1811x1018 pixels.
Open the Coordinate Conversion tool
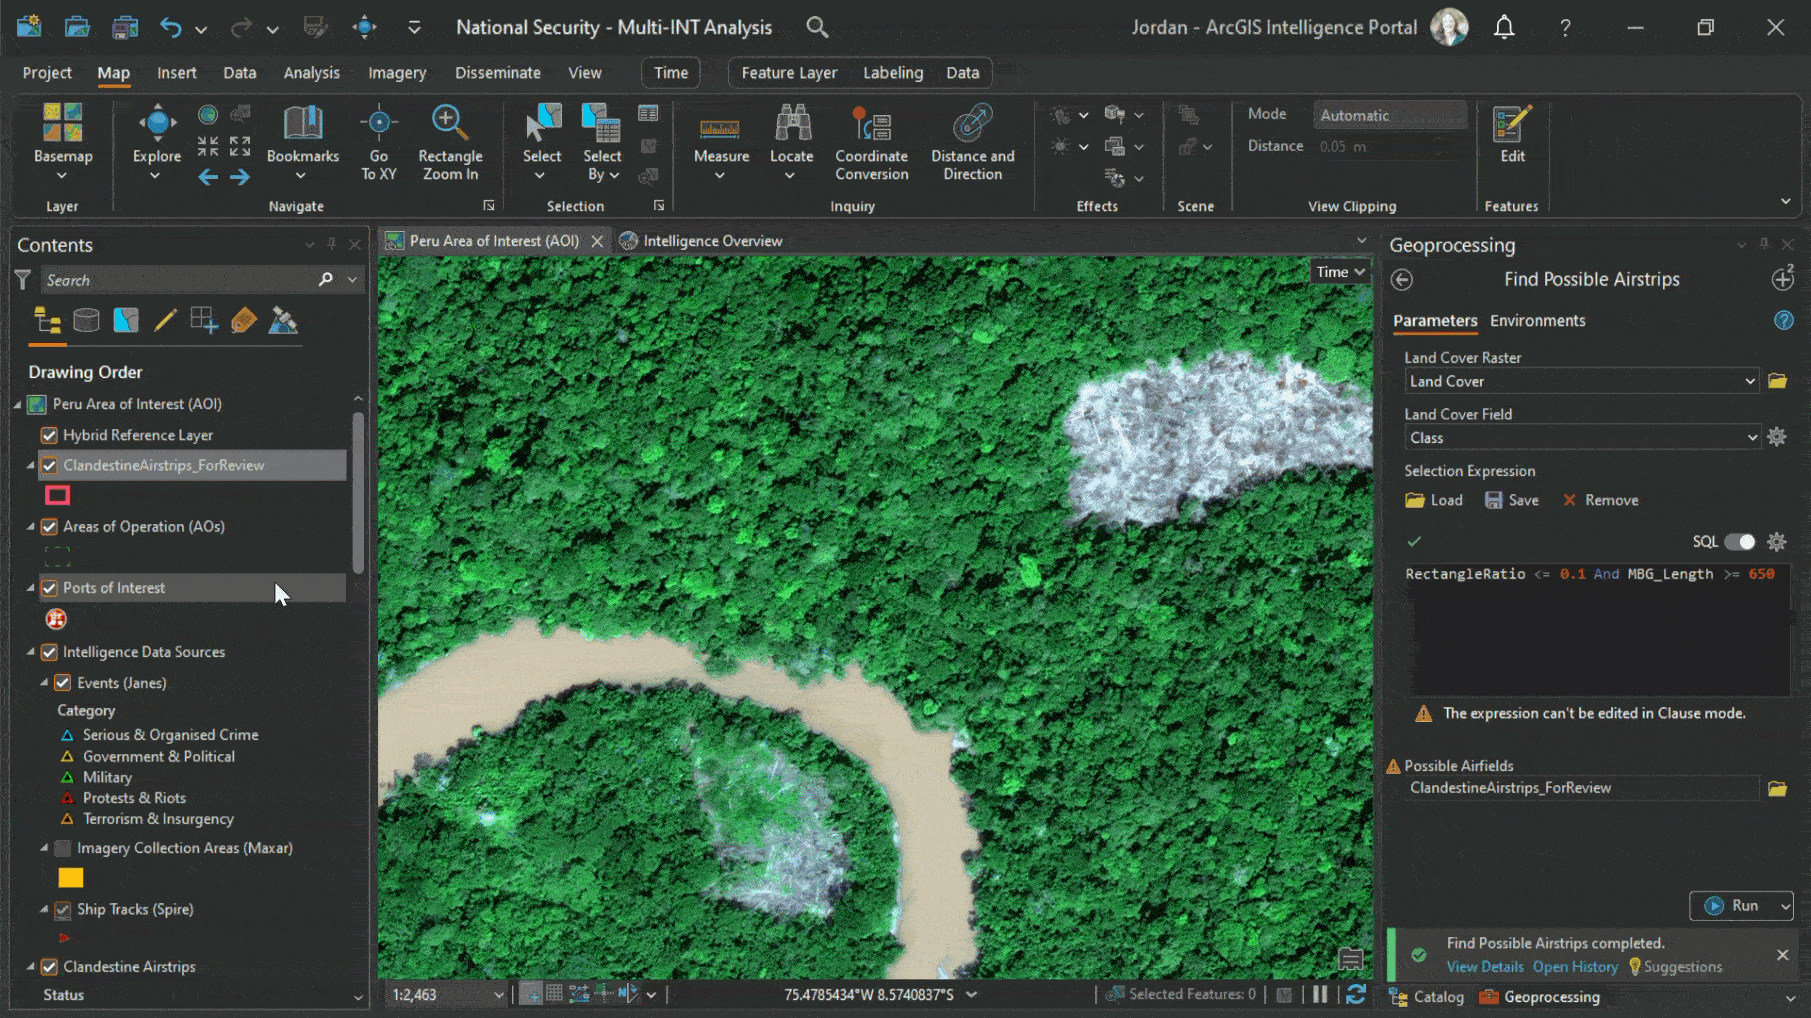[x=871, y=142]
